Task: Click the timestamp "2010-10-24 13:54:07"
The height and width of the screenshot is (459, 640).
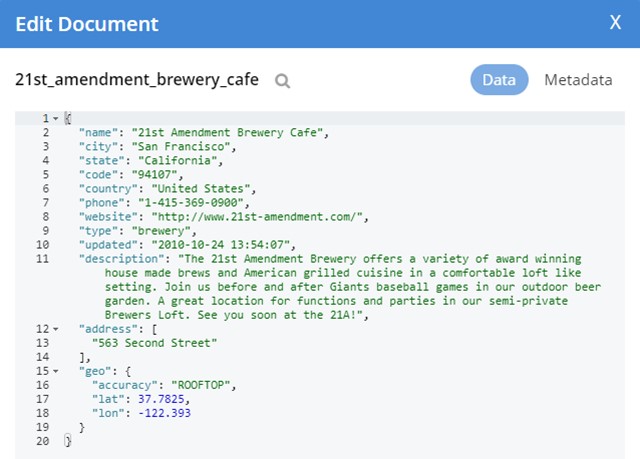Action: pyautogui.click(x=221, y=245)
